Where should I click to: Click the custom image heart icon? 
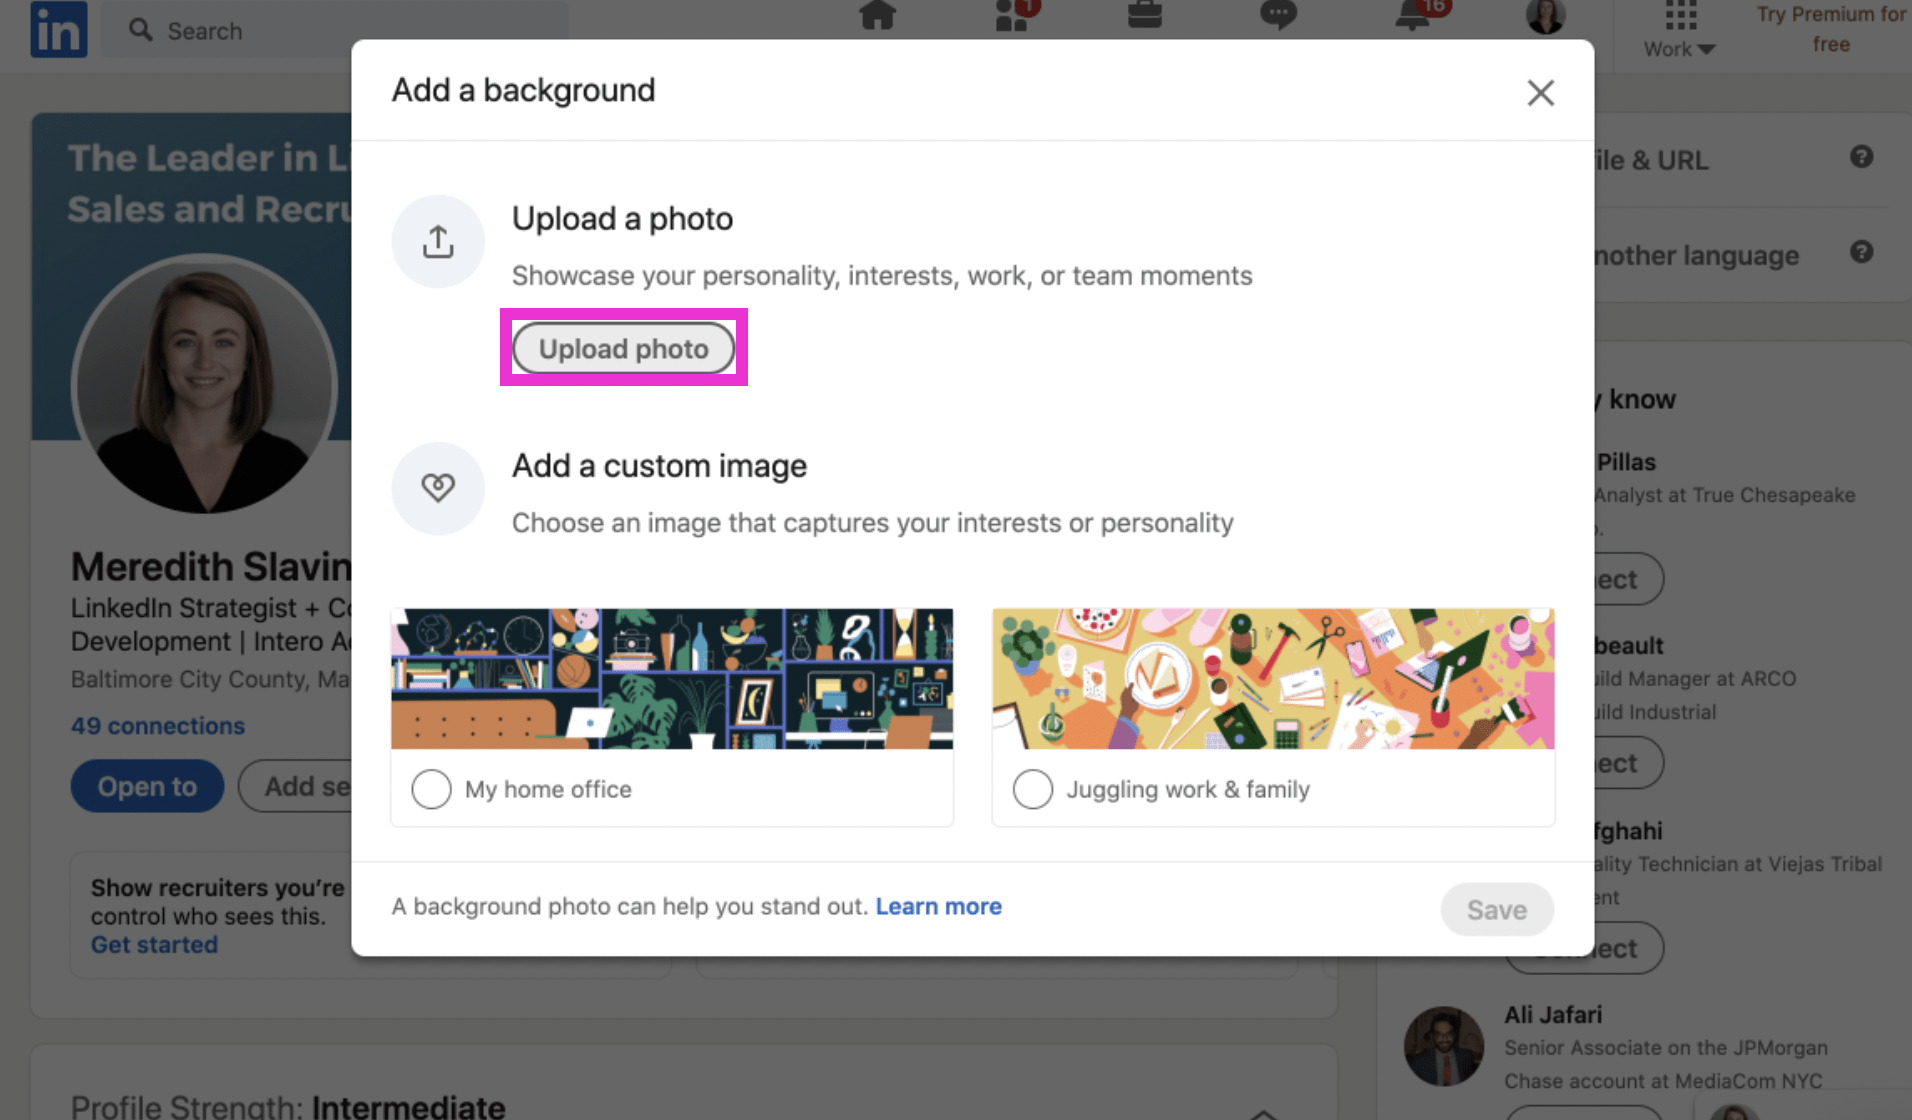(438, 488)
